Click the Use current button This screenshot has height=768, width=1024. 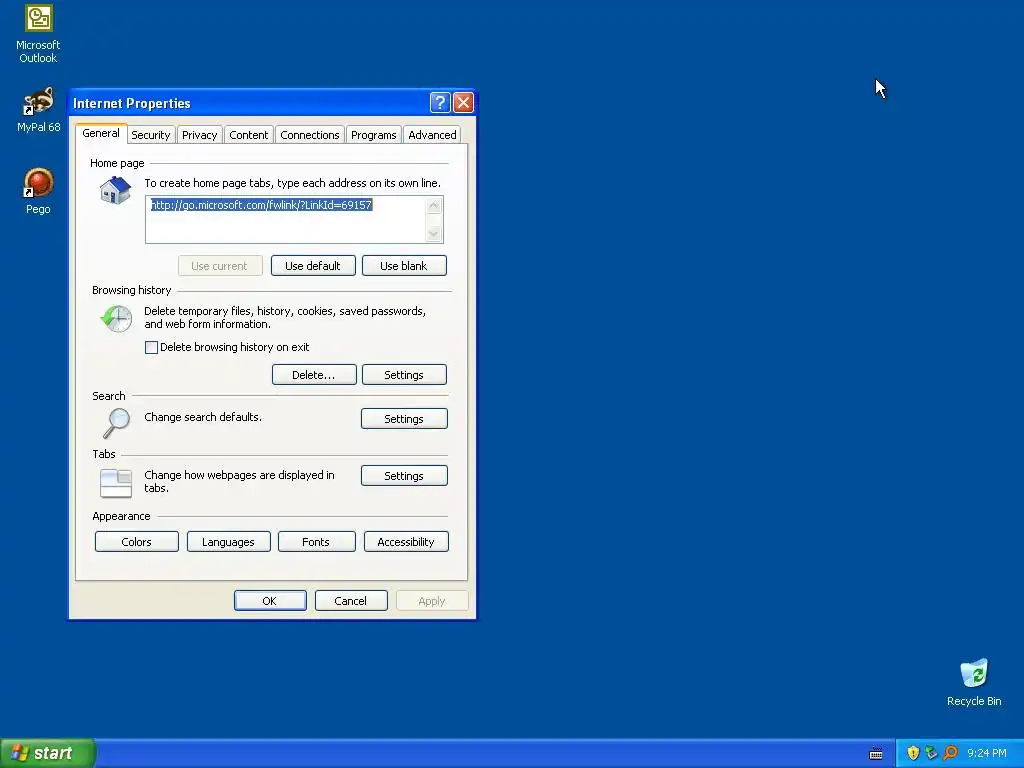tap(220, 266)
